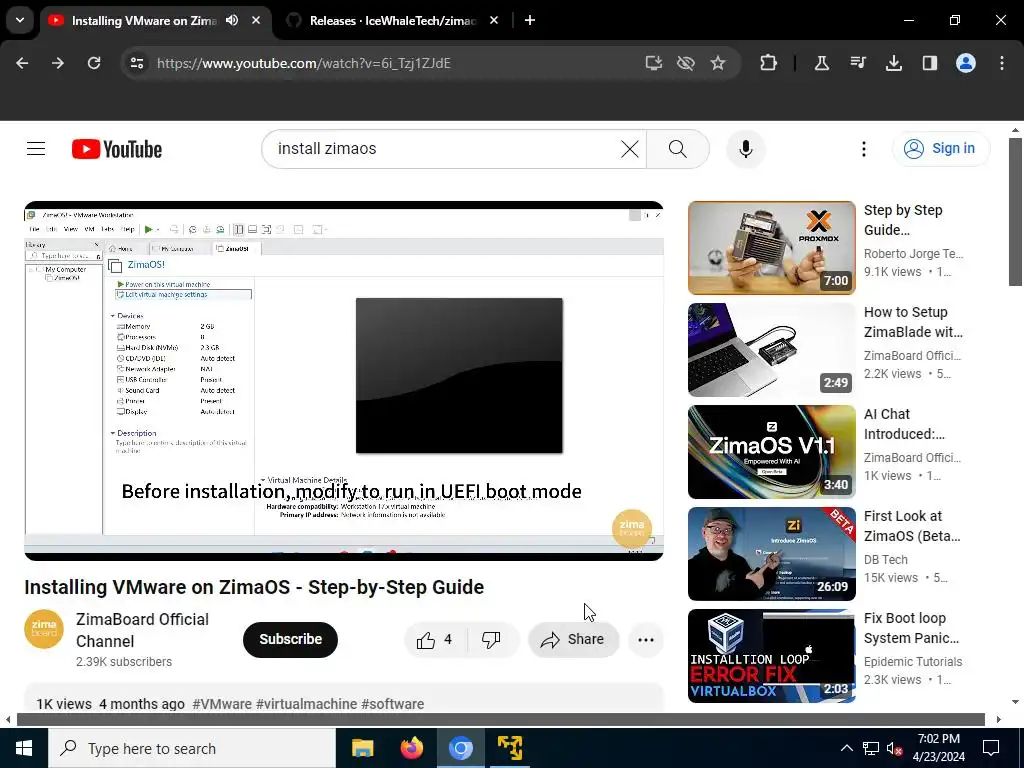Show hidden system tray icons
Image resolution: width=1024 pixels, height=768 pixels.
(846, 748)
